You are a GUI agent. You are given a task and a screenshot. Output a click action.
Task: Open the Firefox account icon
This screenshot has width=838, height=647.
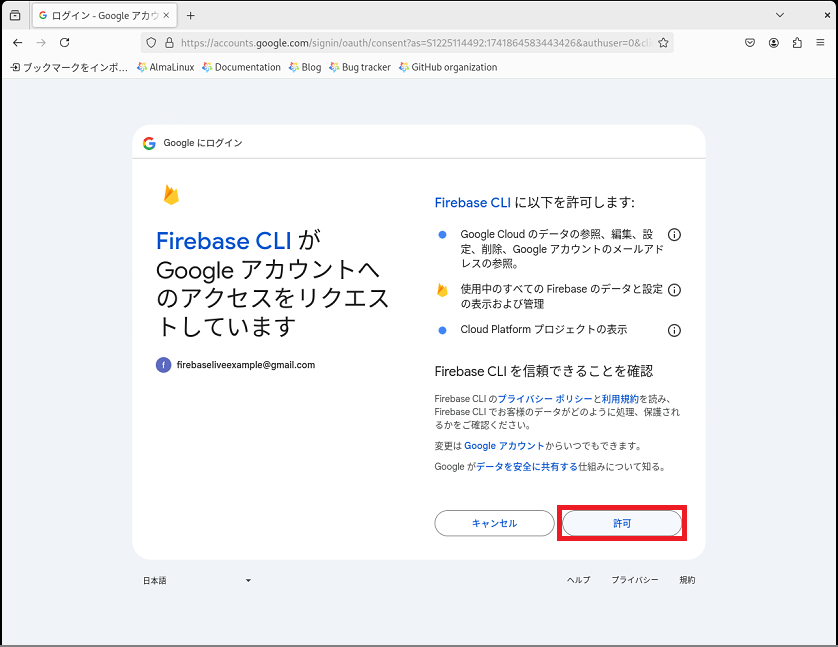point(774,43)
